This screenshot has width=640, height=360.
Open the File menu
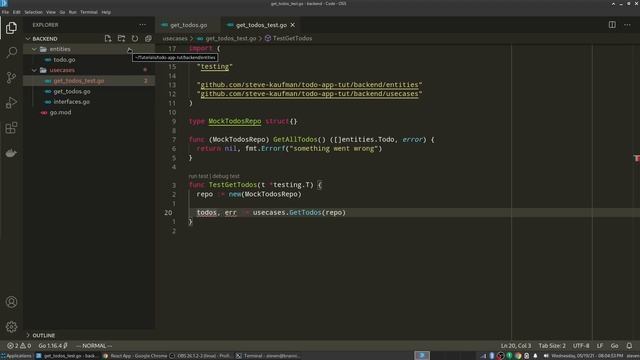click(5, 12)
